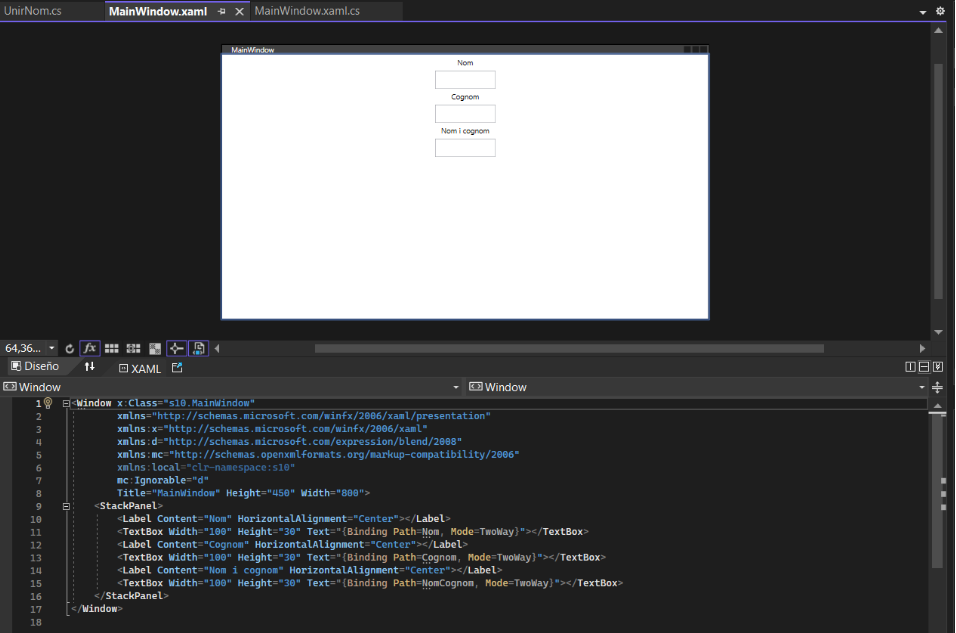The image size is (956, 633).
Task: Switch to MainWindow.xaml.cs tab
Action: point(307,11)
